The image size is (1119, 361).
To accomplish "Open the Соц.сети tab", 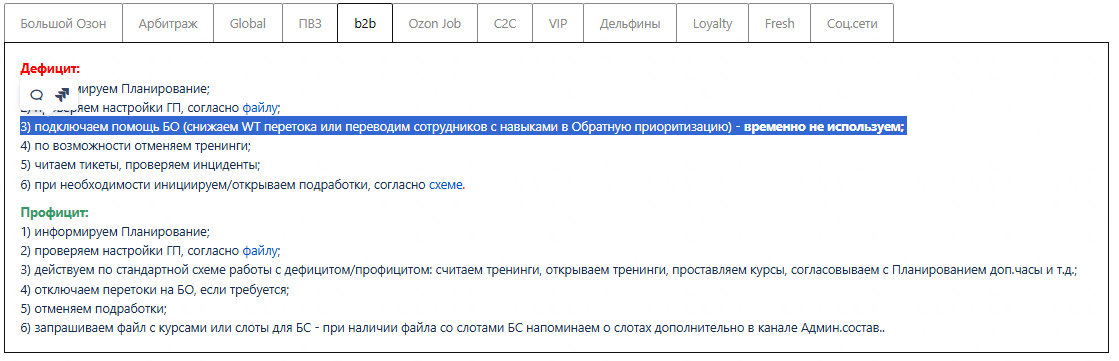I will pos(852,24).
